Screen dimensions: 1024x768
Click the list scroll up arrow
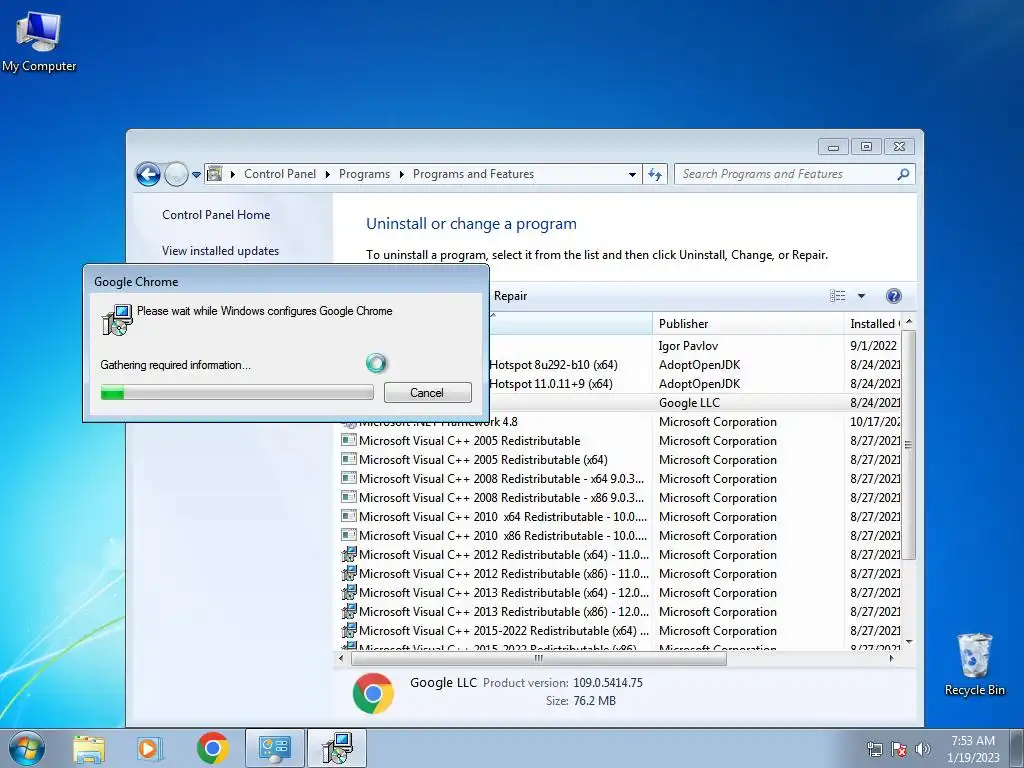click(908, 322)
